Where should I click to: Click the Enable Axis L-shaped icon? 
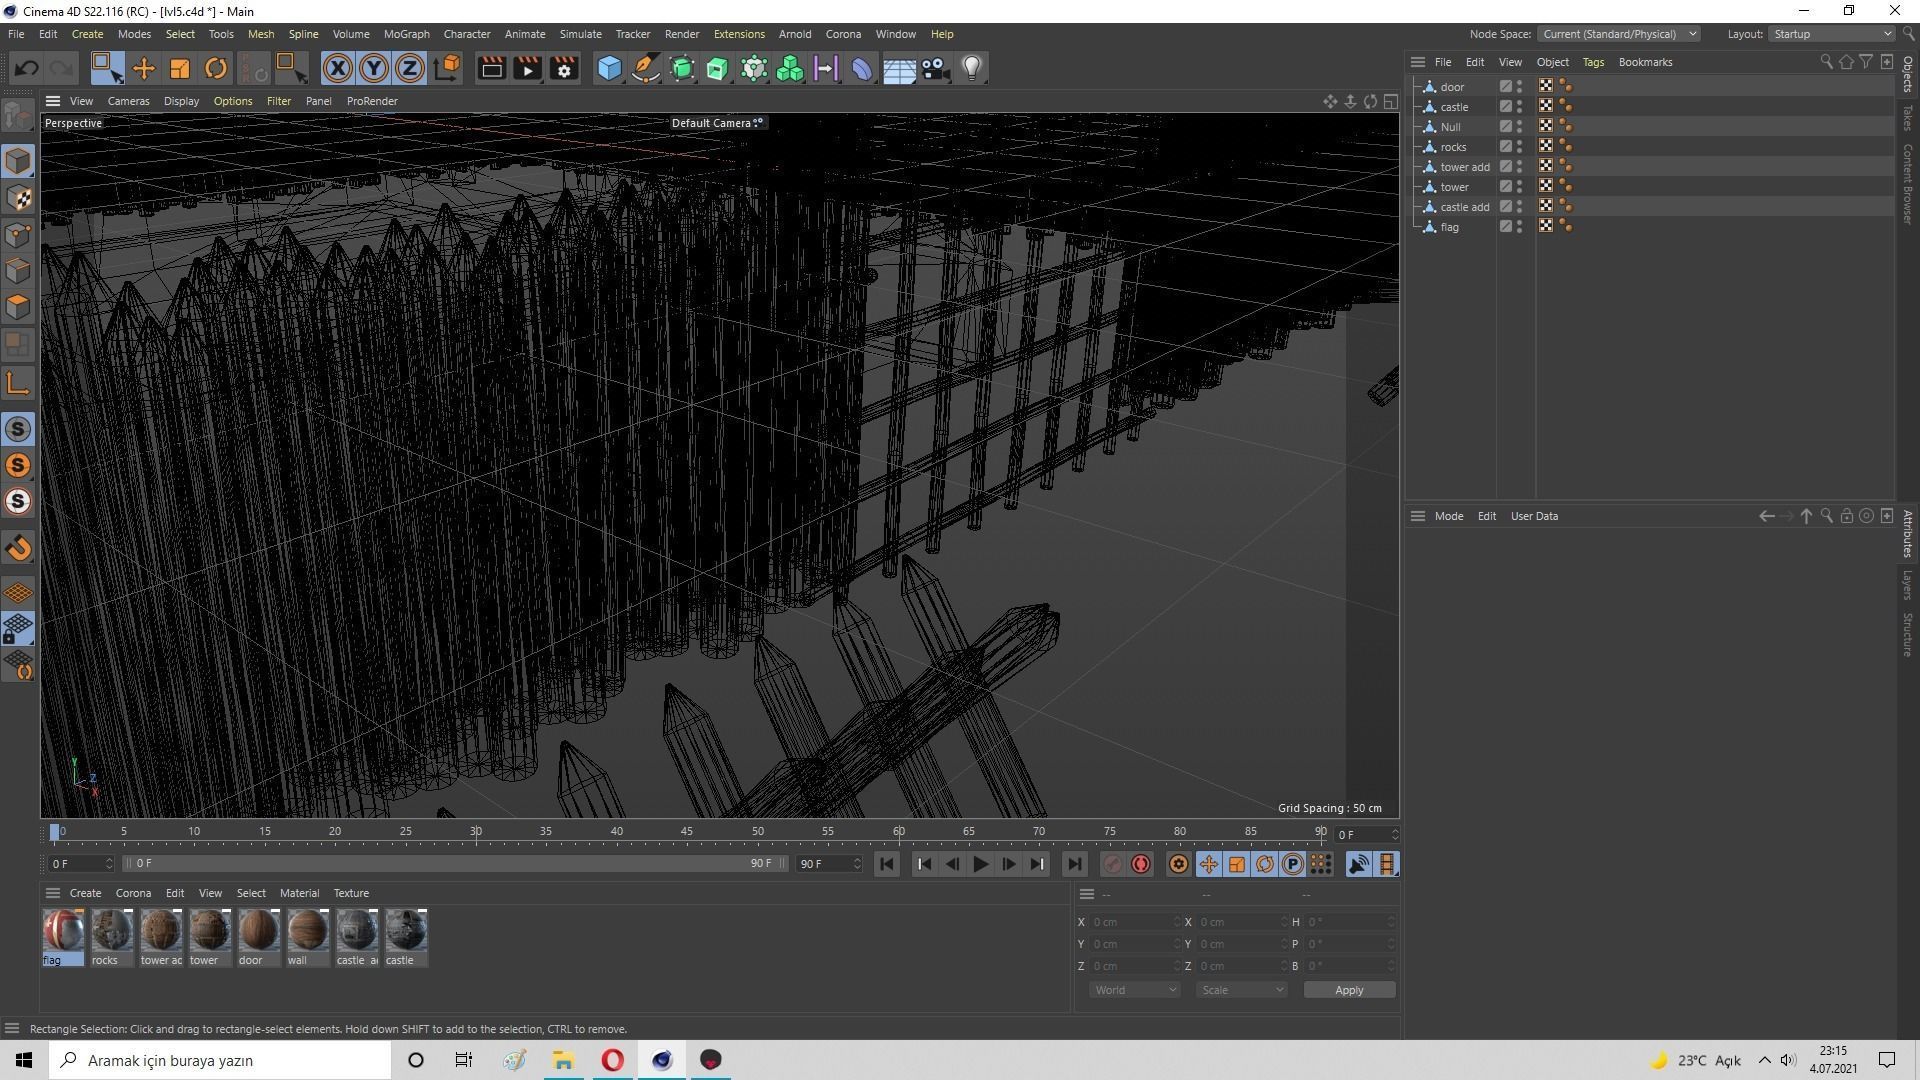coord(18,384)
